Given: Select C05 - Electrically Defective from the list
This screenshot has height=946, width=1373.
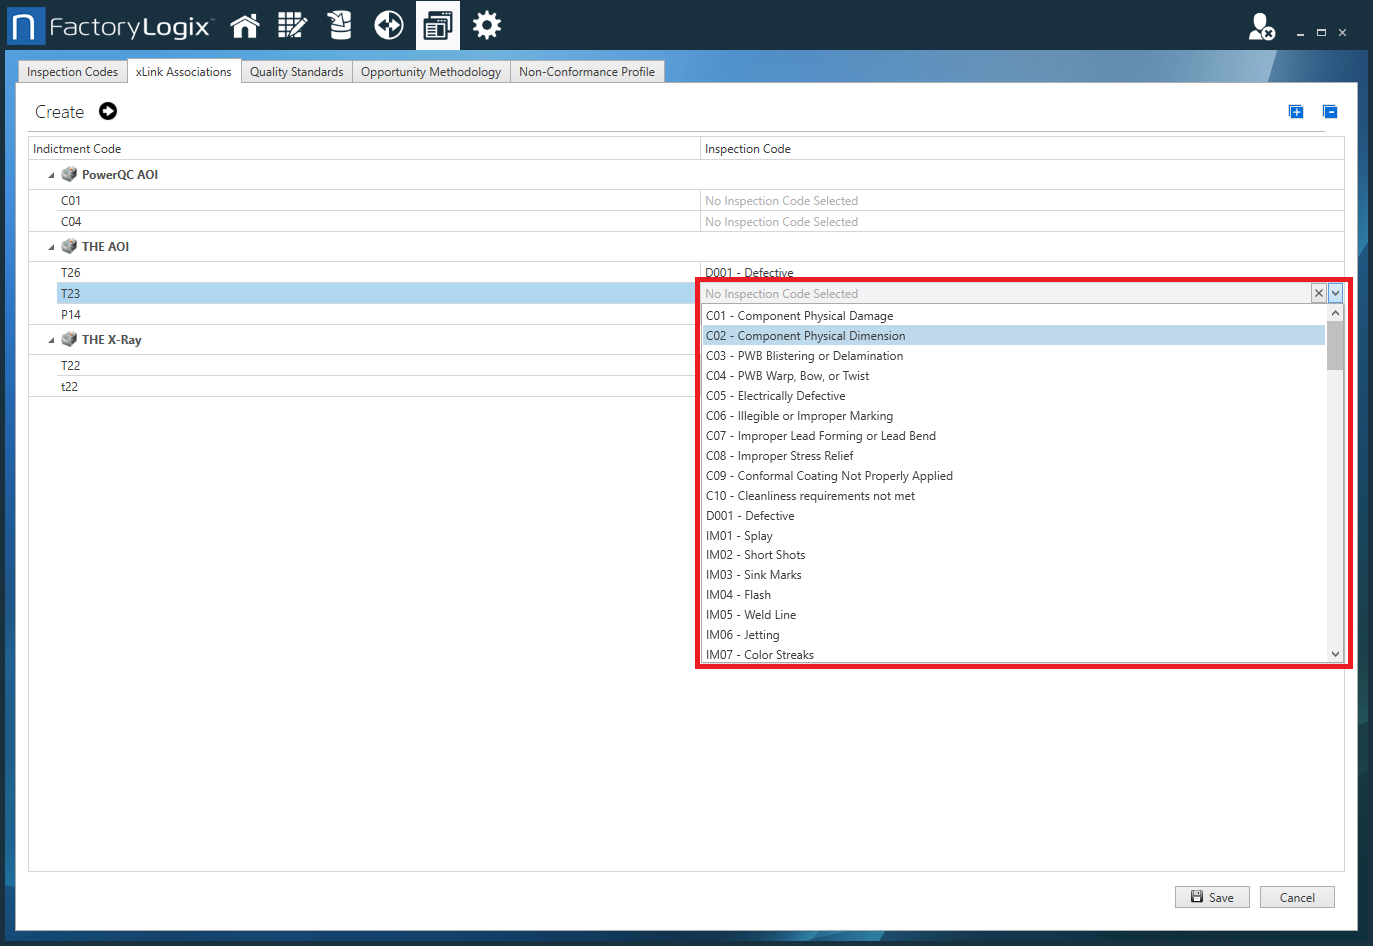Looking at the screenshot, I should click(775, 395).
